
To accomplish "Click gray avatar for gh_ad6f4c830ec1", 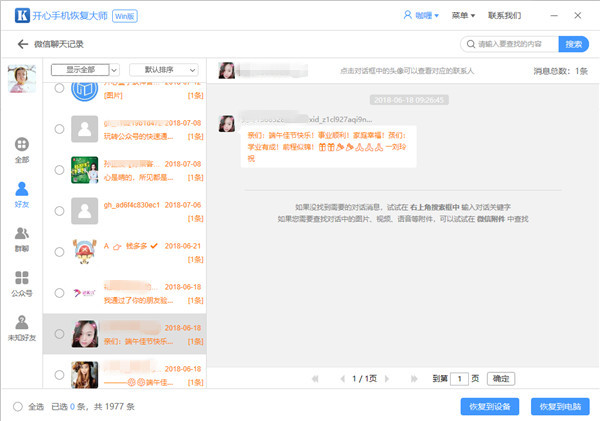I will point(85,211).
